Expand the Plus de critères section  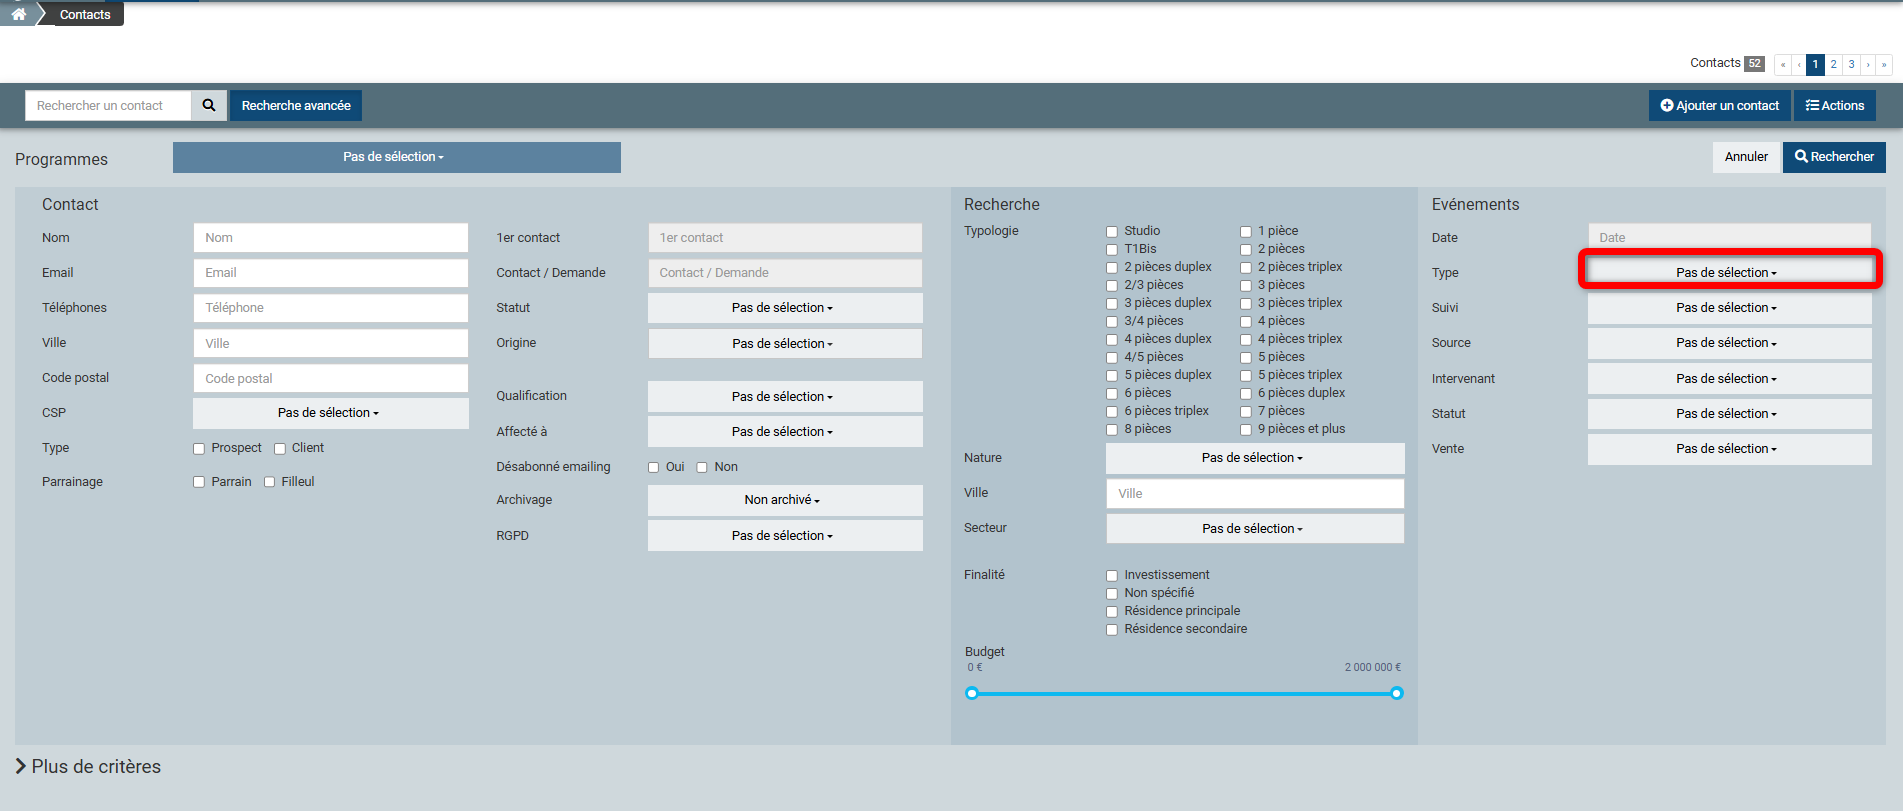[88, 766]
